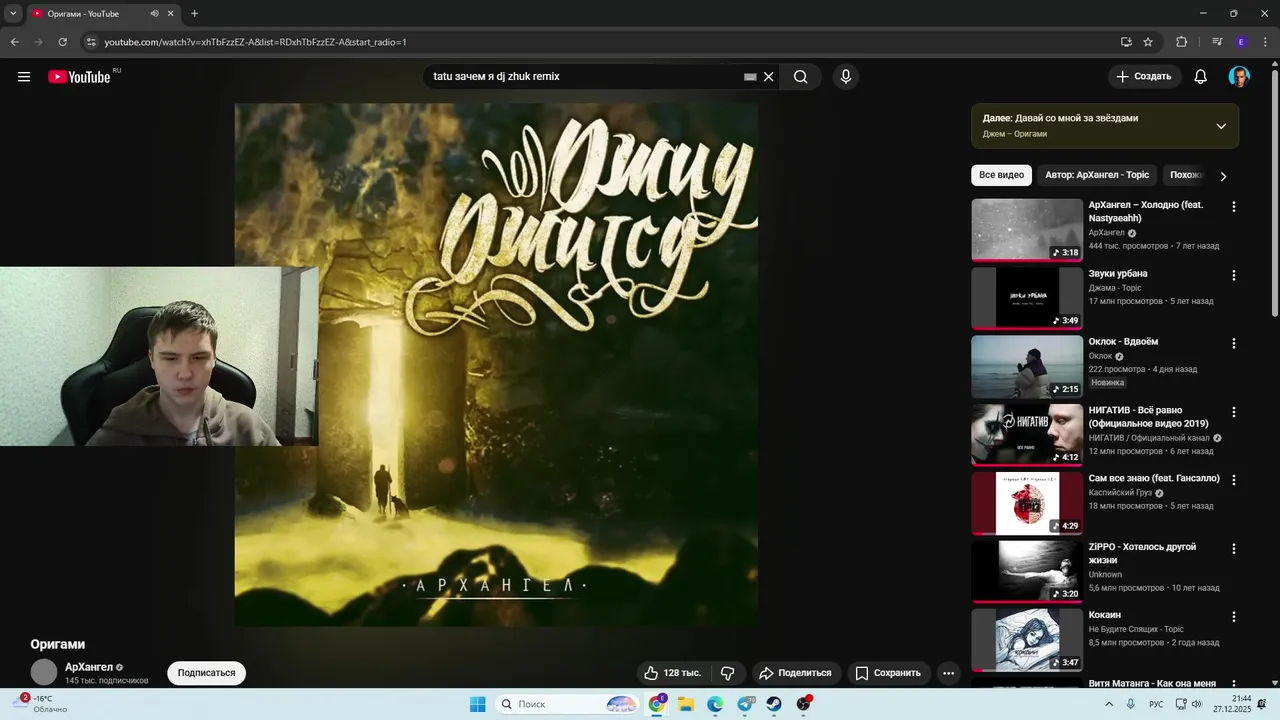Image resolution: width=1280 pixels, height=720 pixels.
Task: Open options for Оклок - Вдвоём video
Action: click(1233, 343)
